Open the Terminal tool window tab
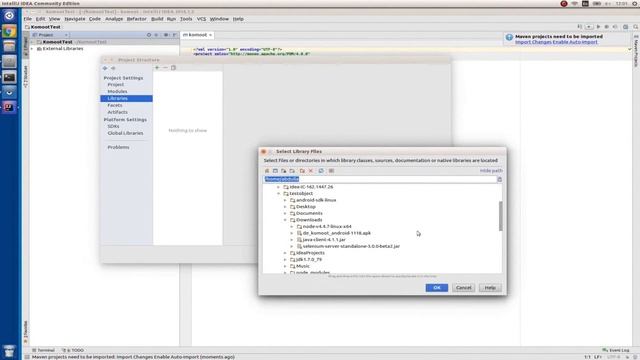 43,350
